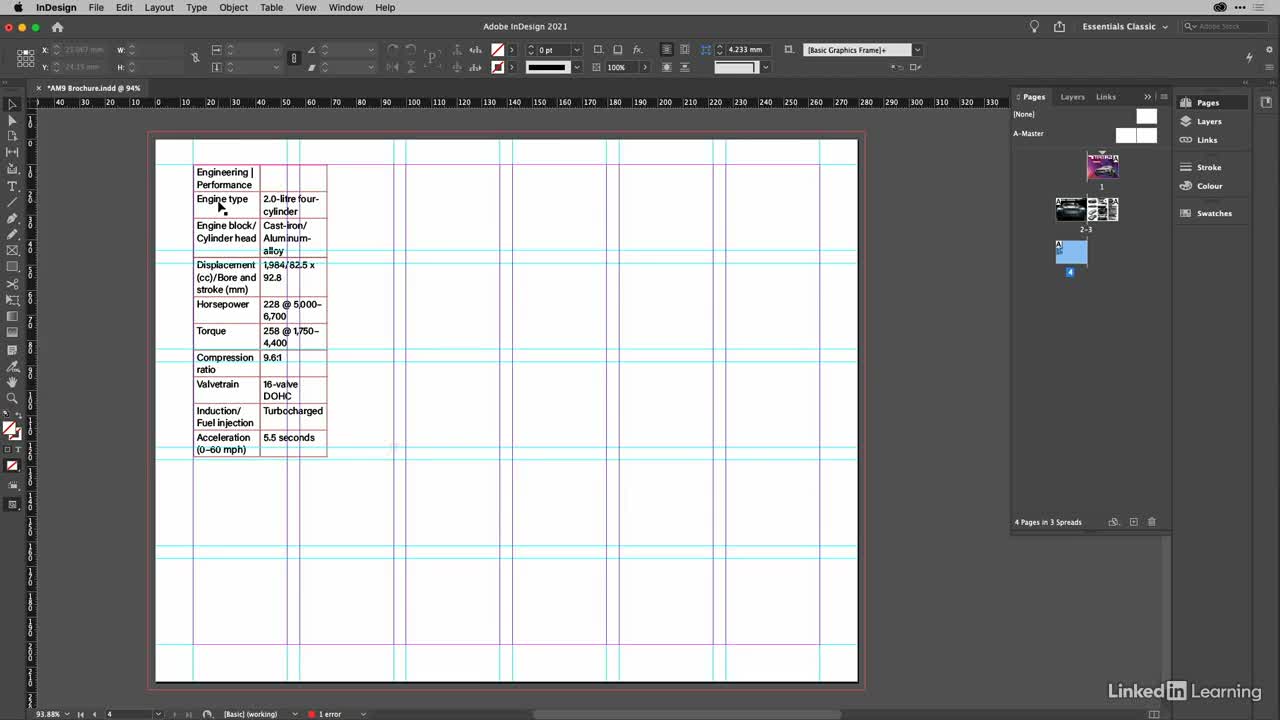Toggle Auto-Fit wrap around bounding box
The width and height of the screenshot is (1280, 720).
pyautogui.click(x=685, y=50)
